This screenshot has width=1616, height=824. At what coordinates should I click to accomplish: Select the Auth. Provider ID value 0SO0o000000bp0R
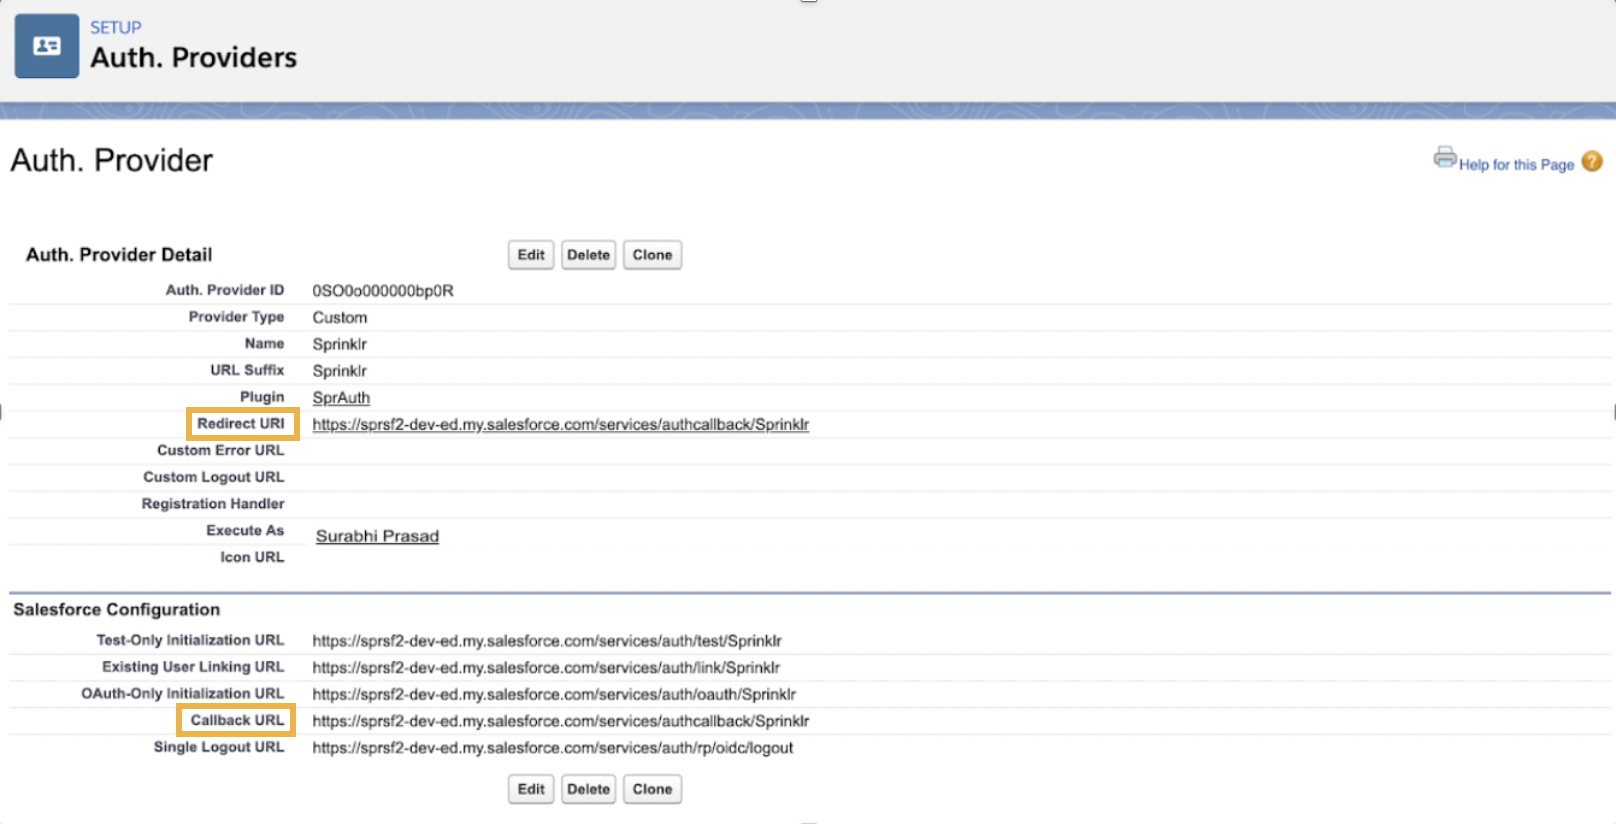[383, 291]
